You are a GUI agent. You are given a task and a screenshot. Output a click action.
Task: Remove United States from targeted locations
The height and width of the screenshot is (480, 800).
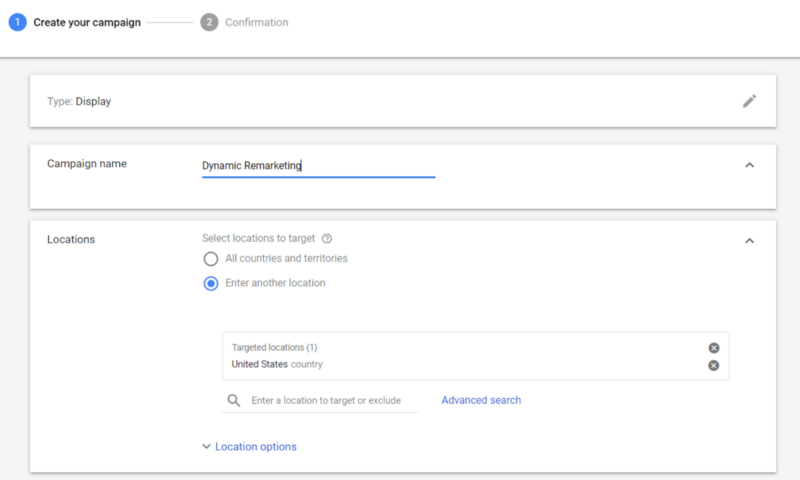coord(714,365)
